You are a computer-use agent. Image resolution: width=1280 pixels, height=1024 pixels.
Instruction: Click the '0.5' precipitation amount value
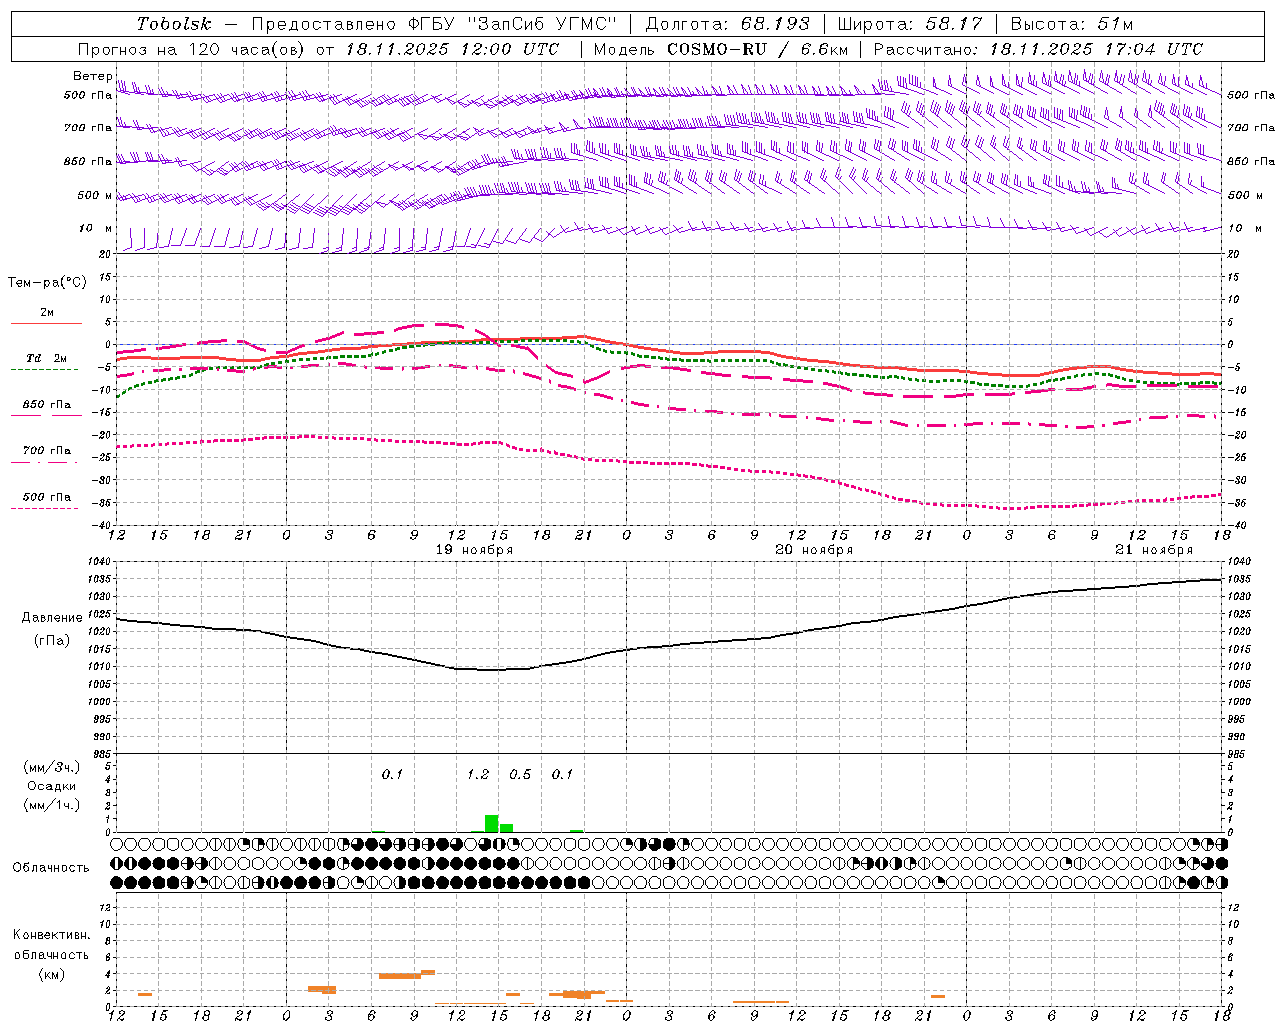pos(520,774)
